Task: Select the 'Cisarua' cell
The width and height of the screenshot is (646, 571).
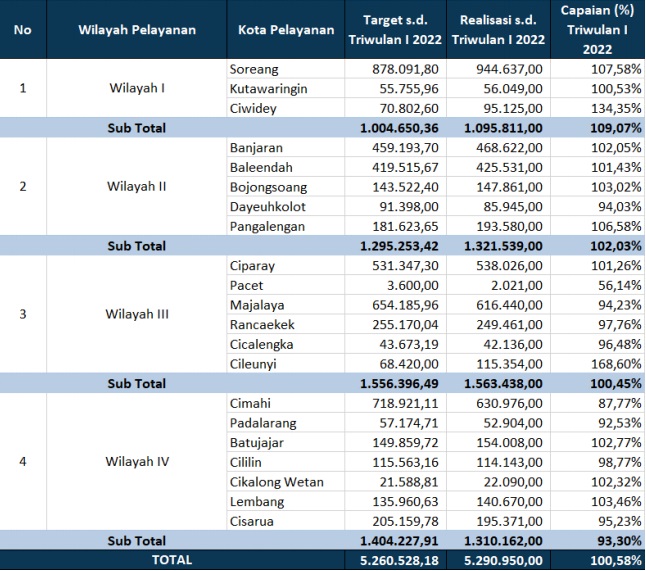Action: coord(286,521)
